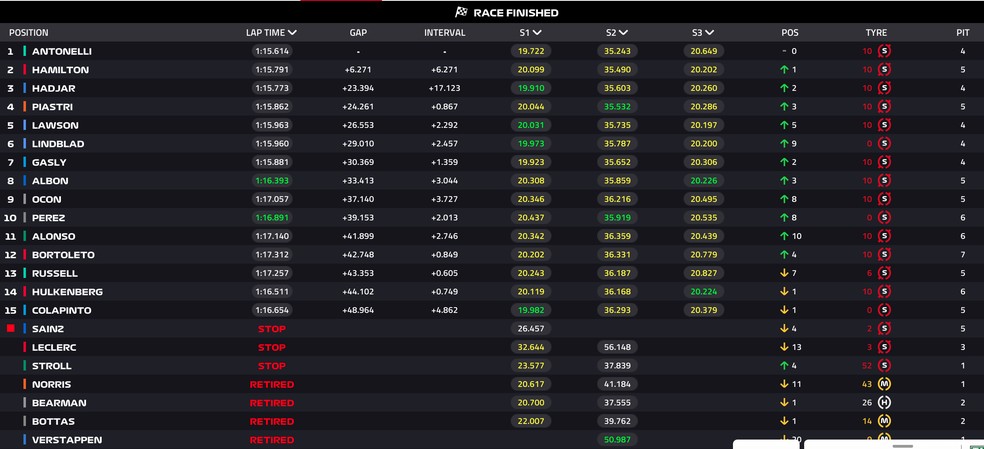Click Sainz's red STOP status
Screen dimensions: 984x449
[272, 329]
